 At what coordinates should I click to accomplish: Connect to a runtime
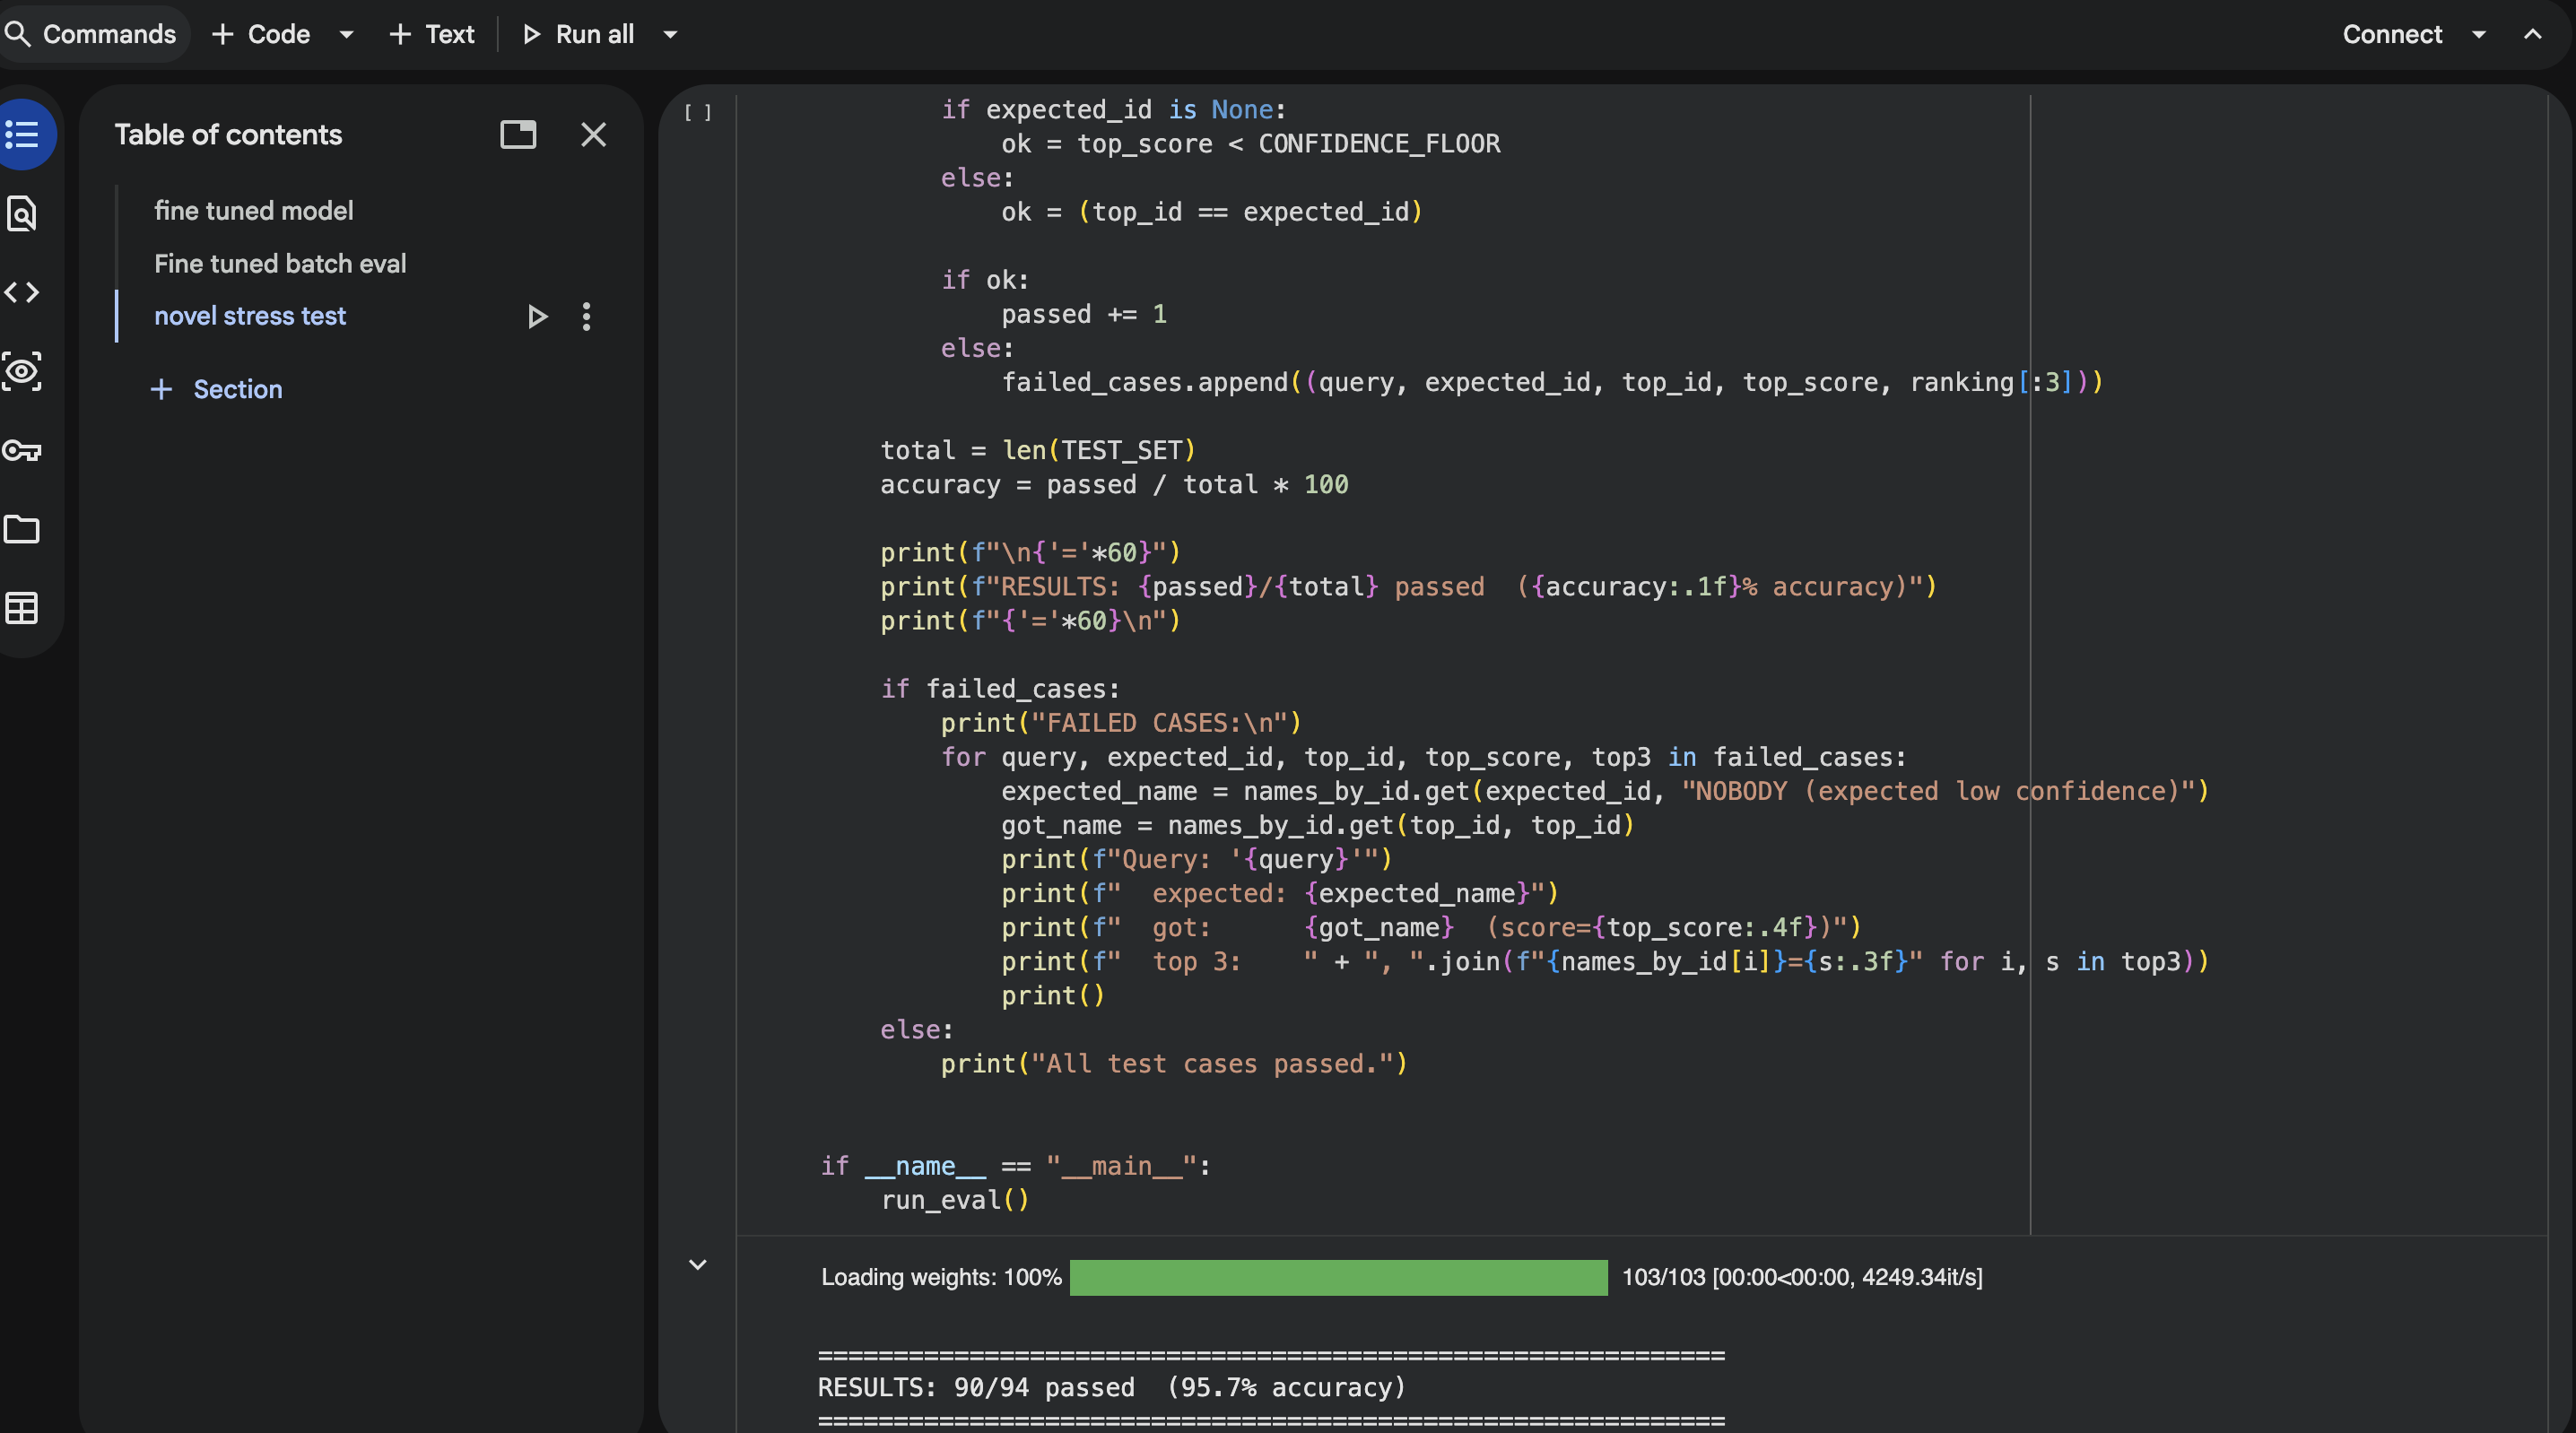click(2392, 34)
